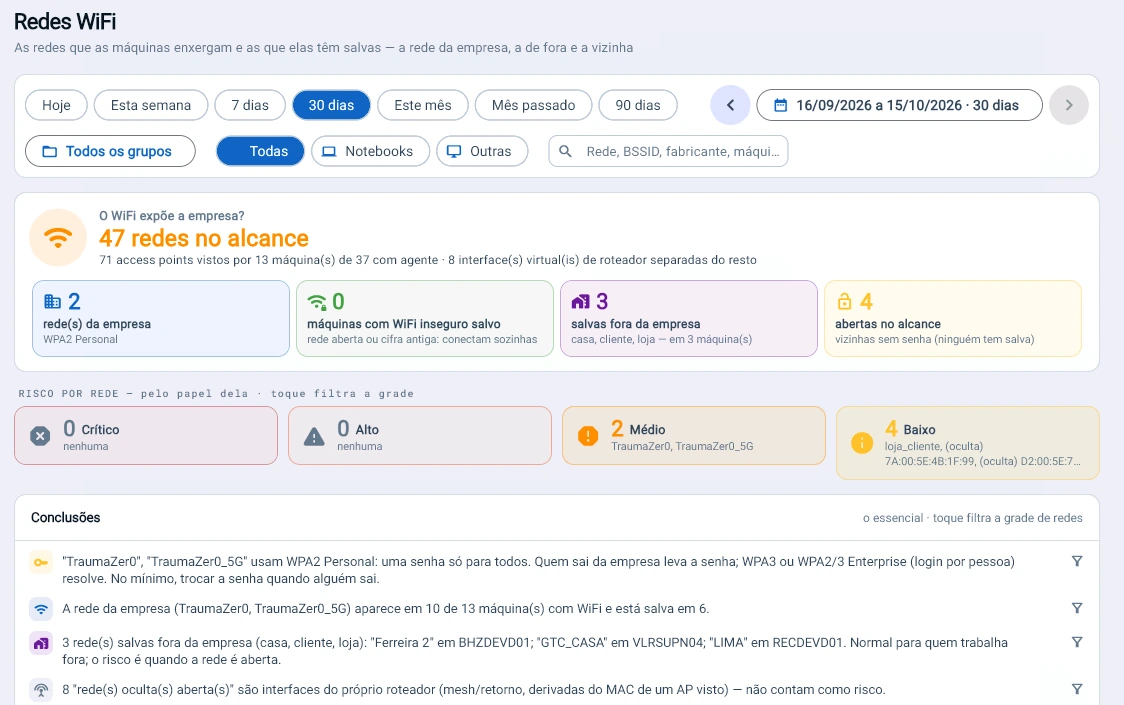
Task: Click the Conclusões section header
Action: click(x=65, y=518)
